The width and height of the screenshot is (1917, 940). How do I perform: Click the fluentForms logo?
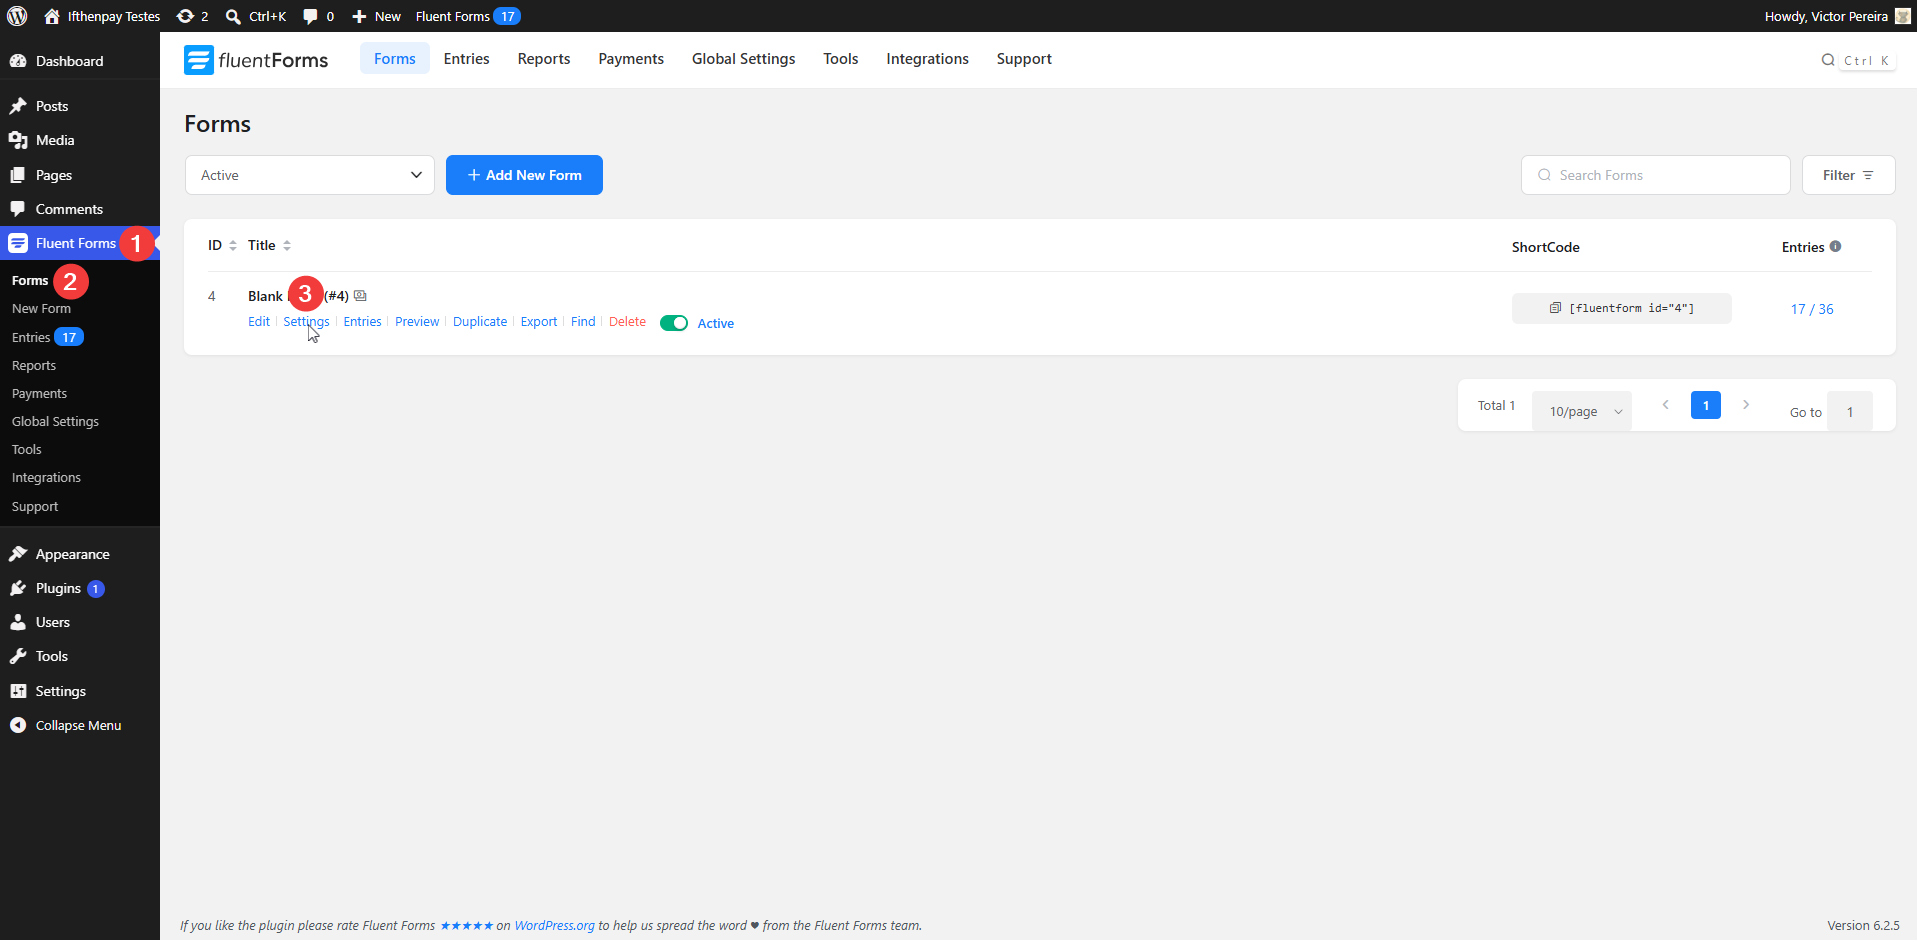click(x=256, y=60)
